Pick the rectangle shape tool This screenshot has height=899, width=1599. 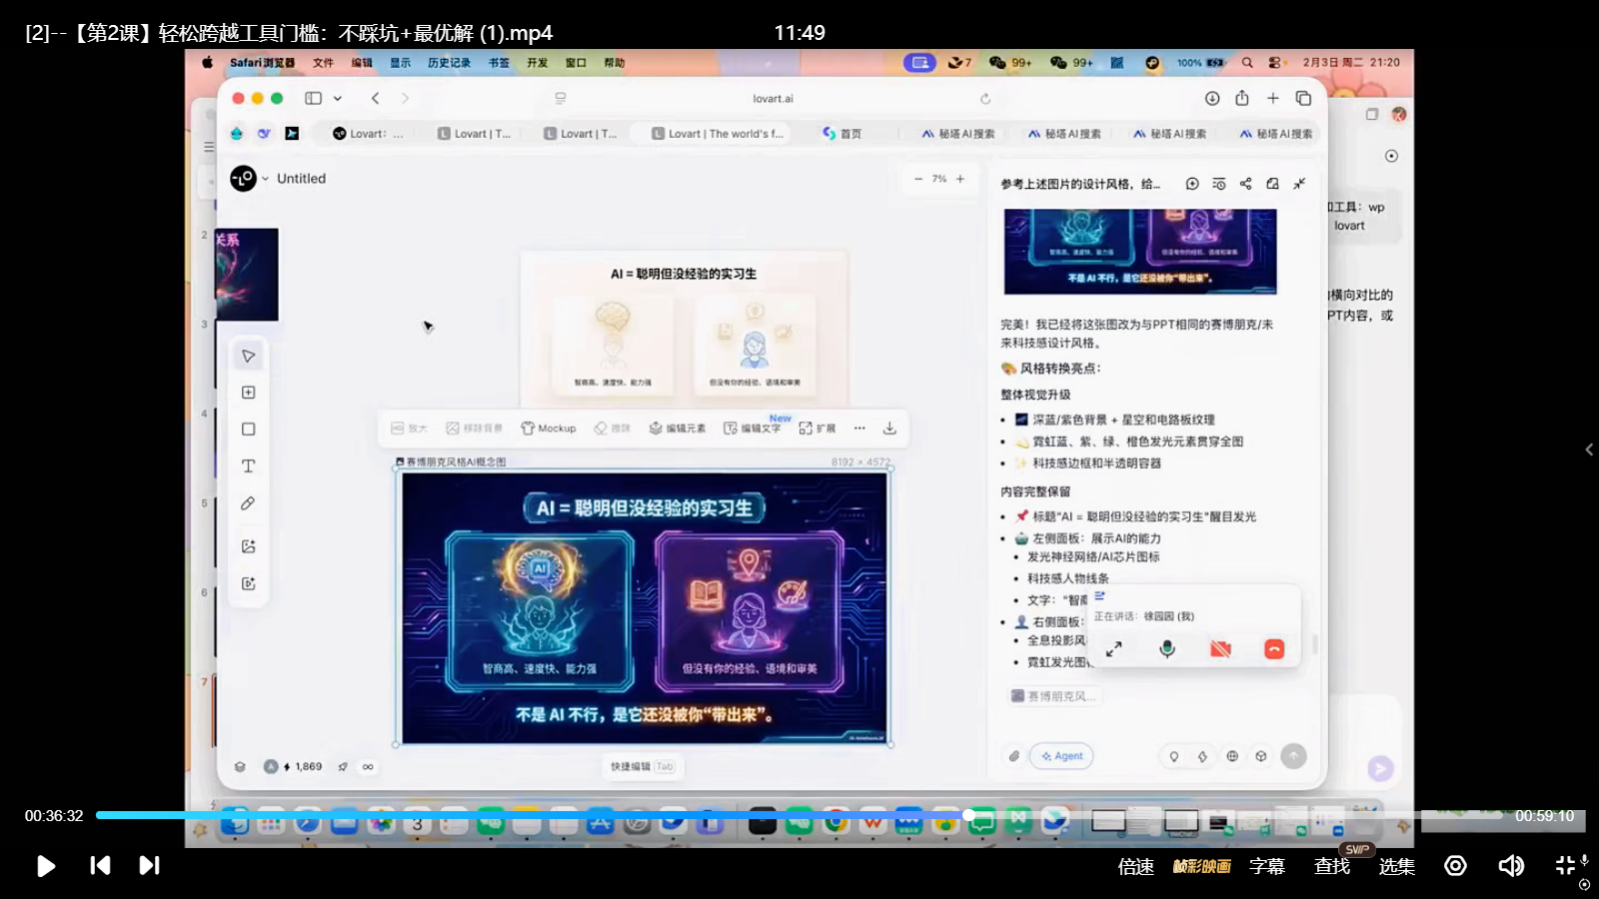pyautogui.click(x=248, y=429)
